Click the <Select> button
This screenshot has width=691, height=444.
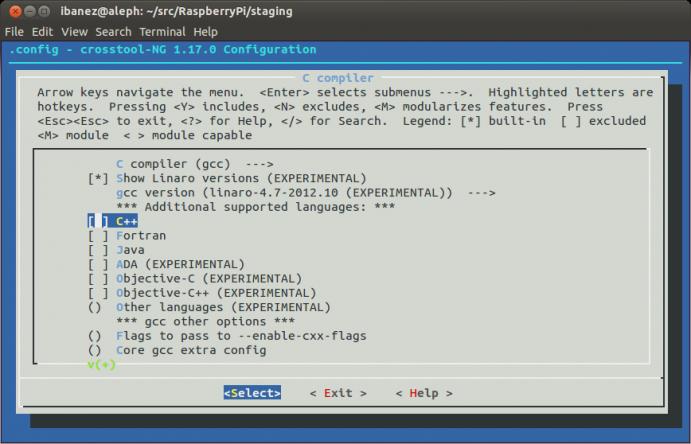(x=252, y=393)
